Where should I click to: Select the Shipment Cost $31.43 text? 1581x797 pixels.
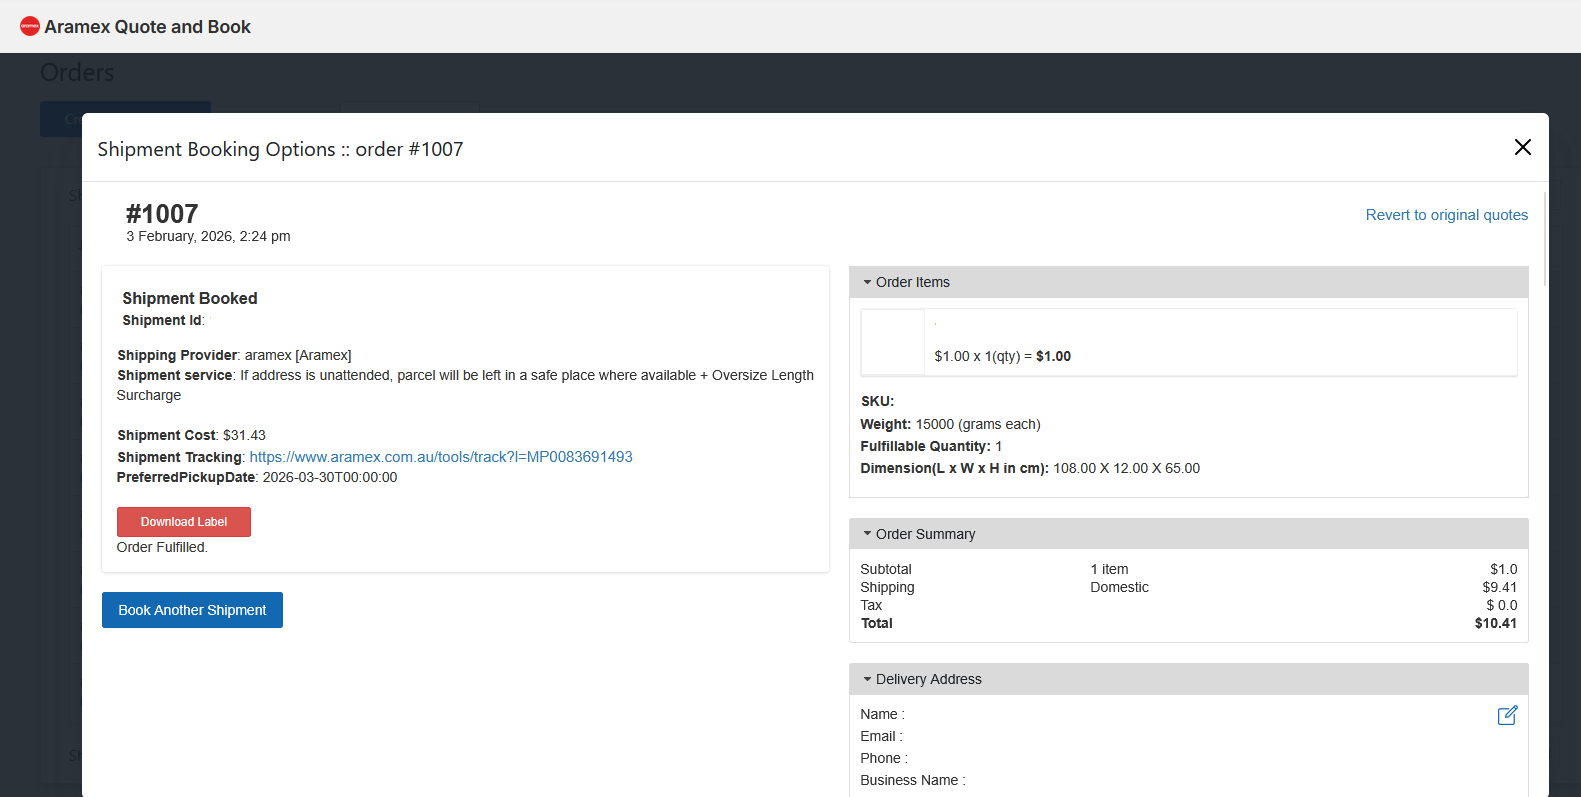pos(191,435)
